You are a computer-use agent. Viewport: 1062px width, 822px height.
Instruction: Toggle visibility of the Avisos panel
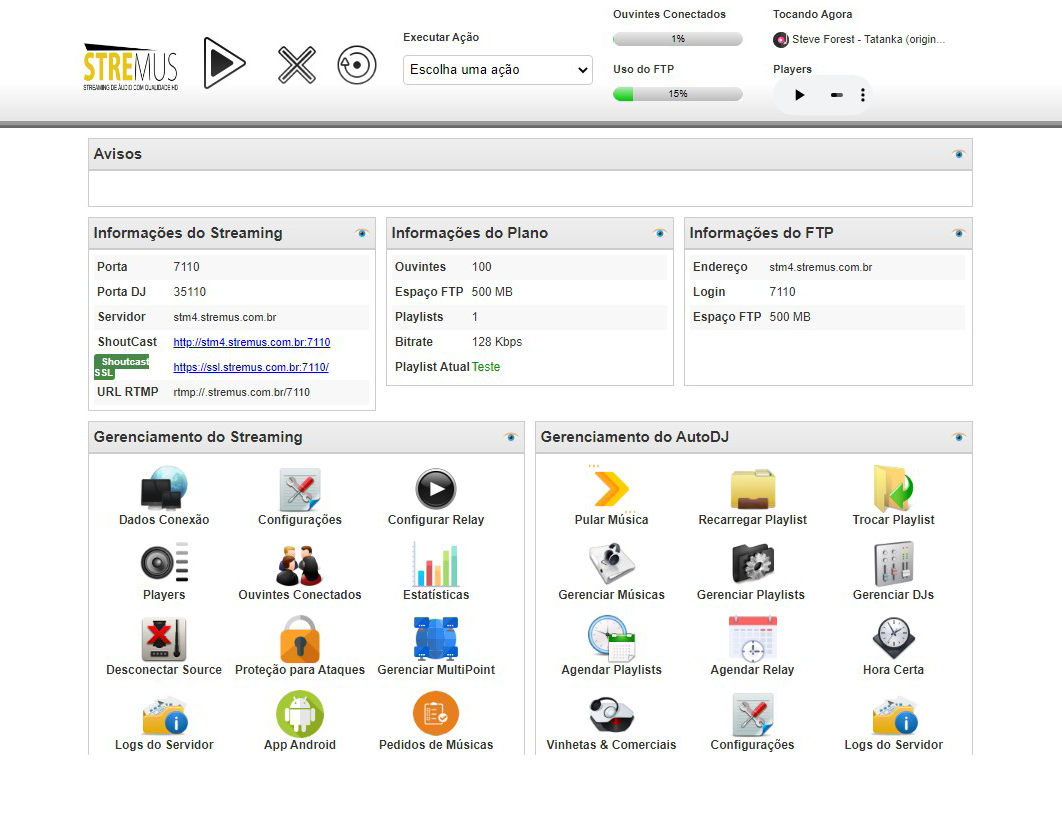958,154
